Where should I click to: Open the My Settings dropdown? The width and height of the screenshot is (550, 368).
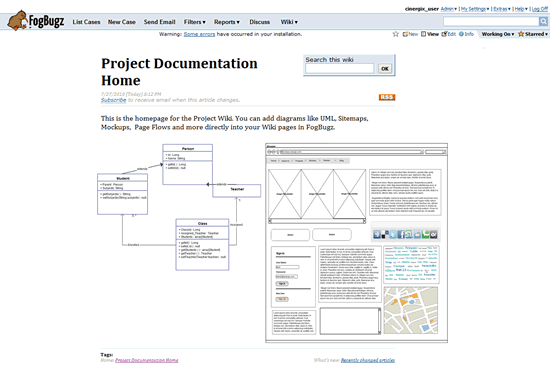point(475,9)
